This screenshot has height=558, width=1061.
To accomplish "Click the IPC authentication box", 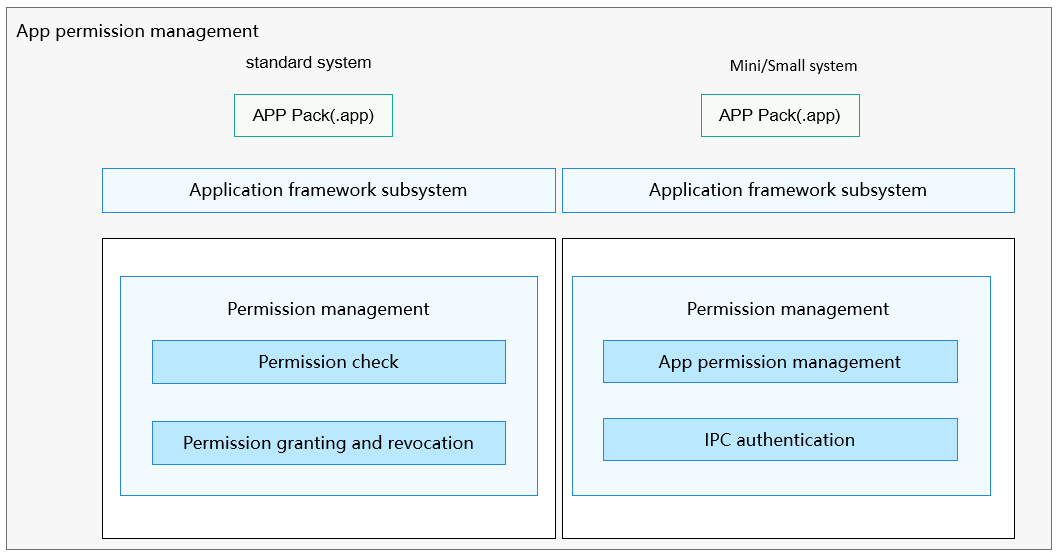I will point(780,440).
